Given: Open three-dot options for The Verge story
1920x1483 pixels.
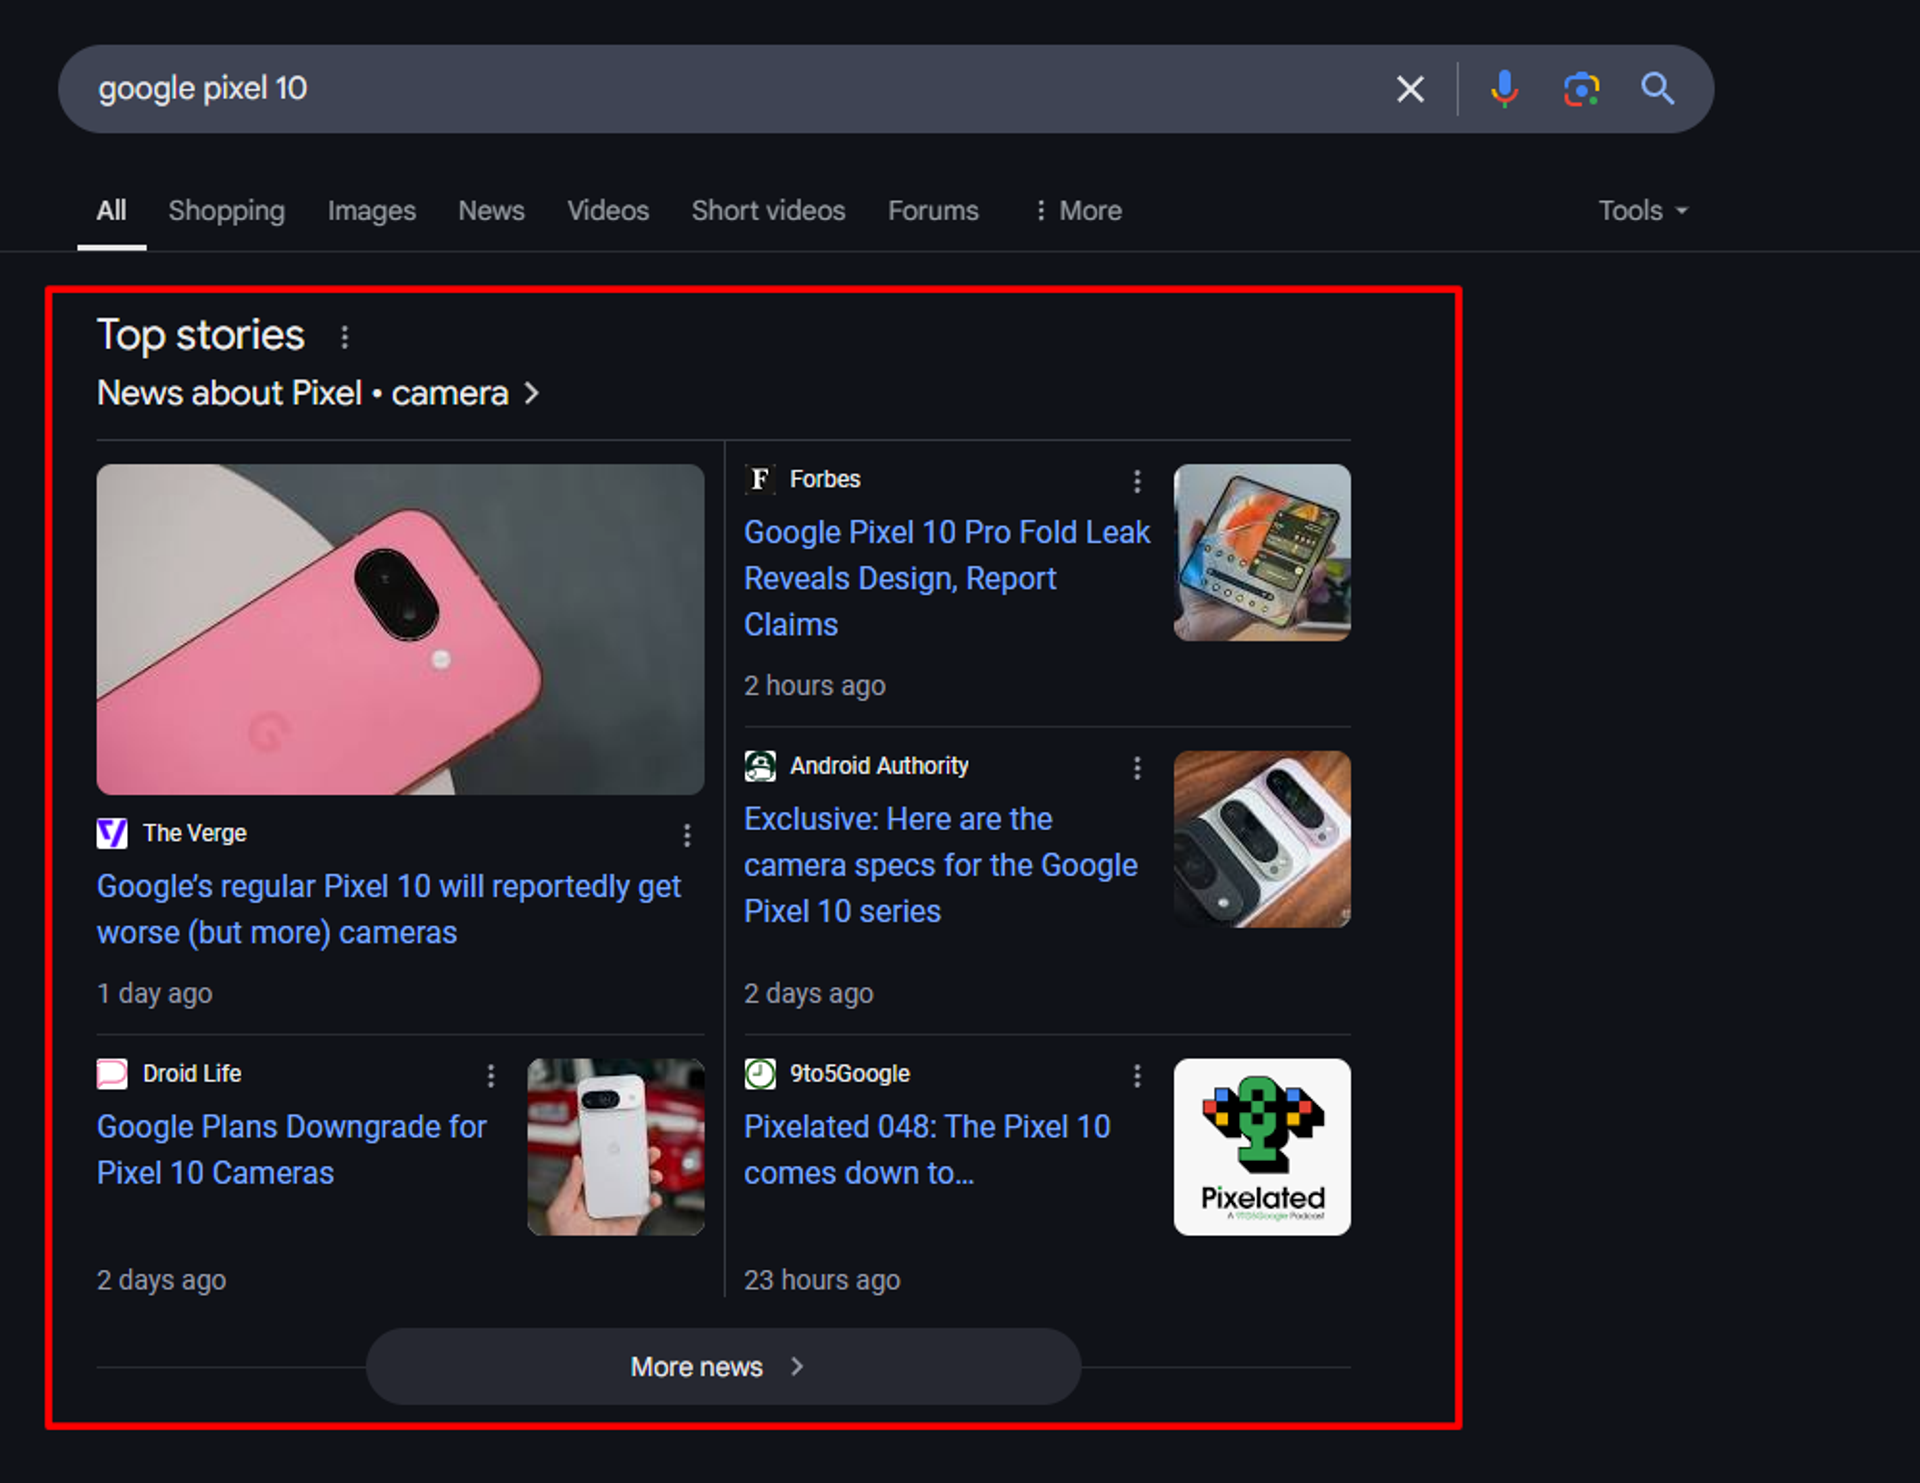Looking at the screenshot, I should (687, 835).
